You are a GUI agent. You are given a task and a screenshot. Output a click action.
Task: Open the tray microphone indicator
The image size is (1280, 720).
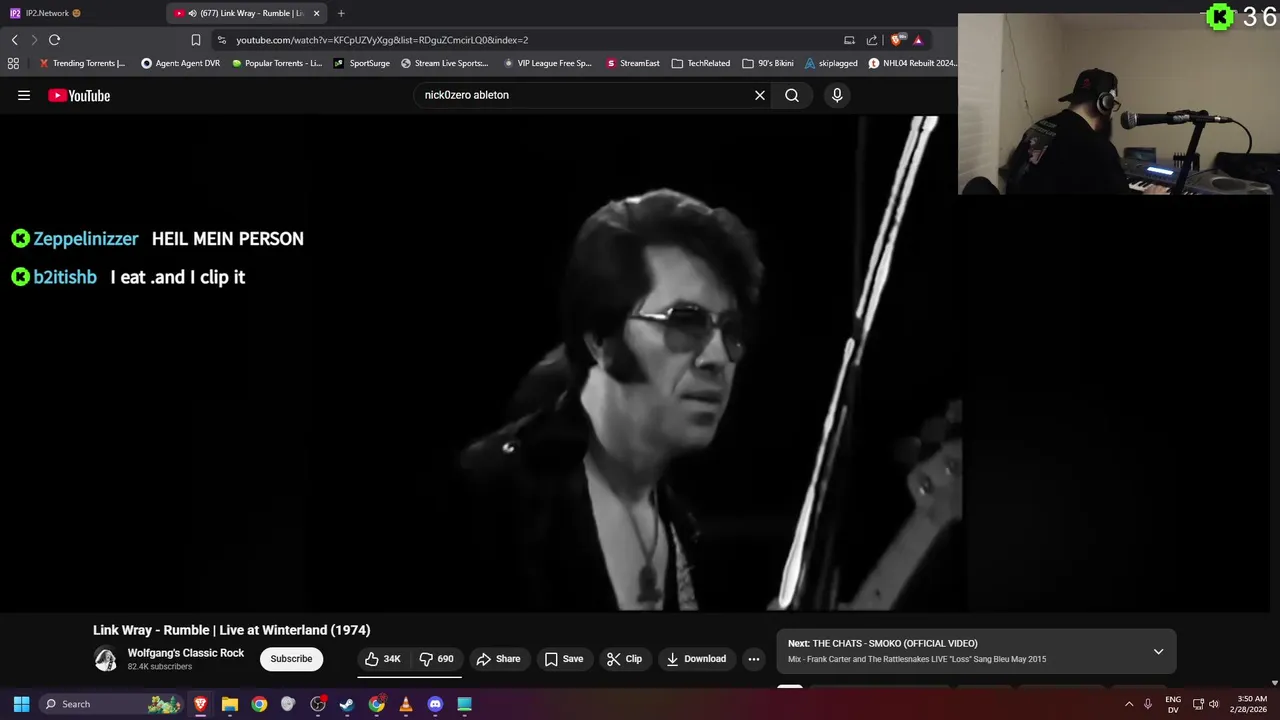(x=1148, y=704)
